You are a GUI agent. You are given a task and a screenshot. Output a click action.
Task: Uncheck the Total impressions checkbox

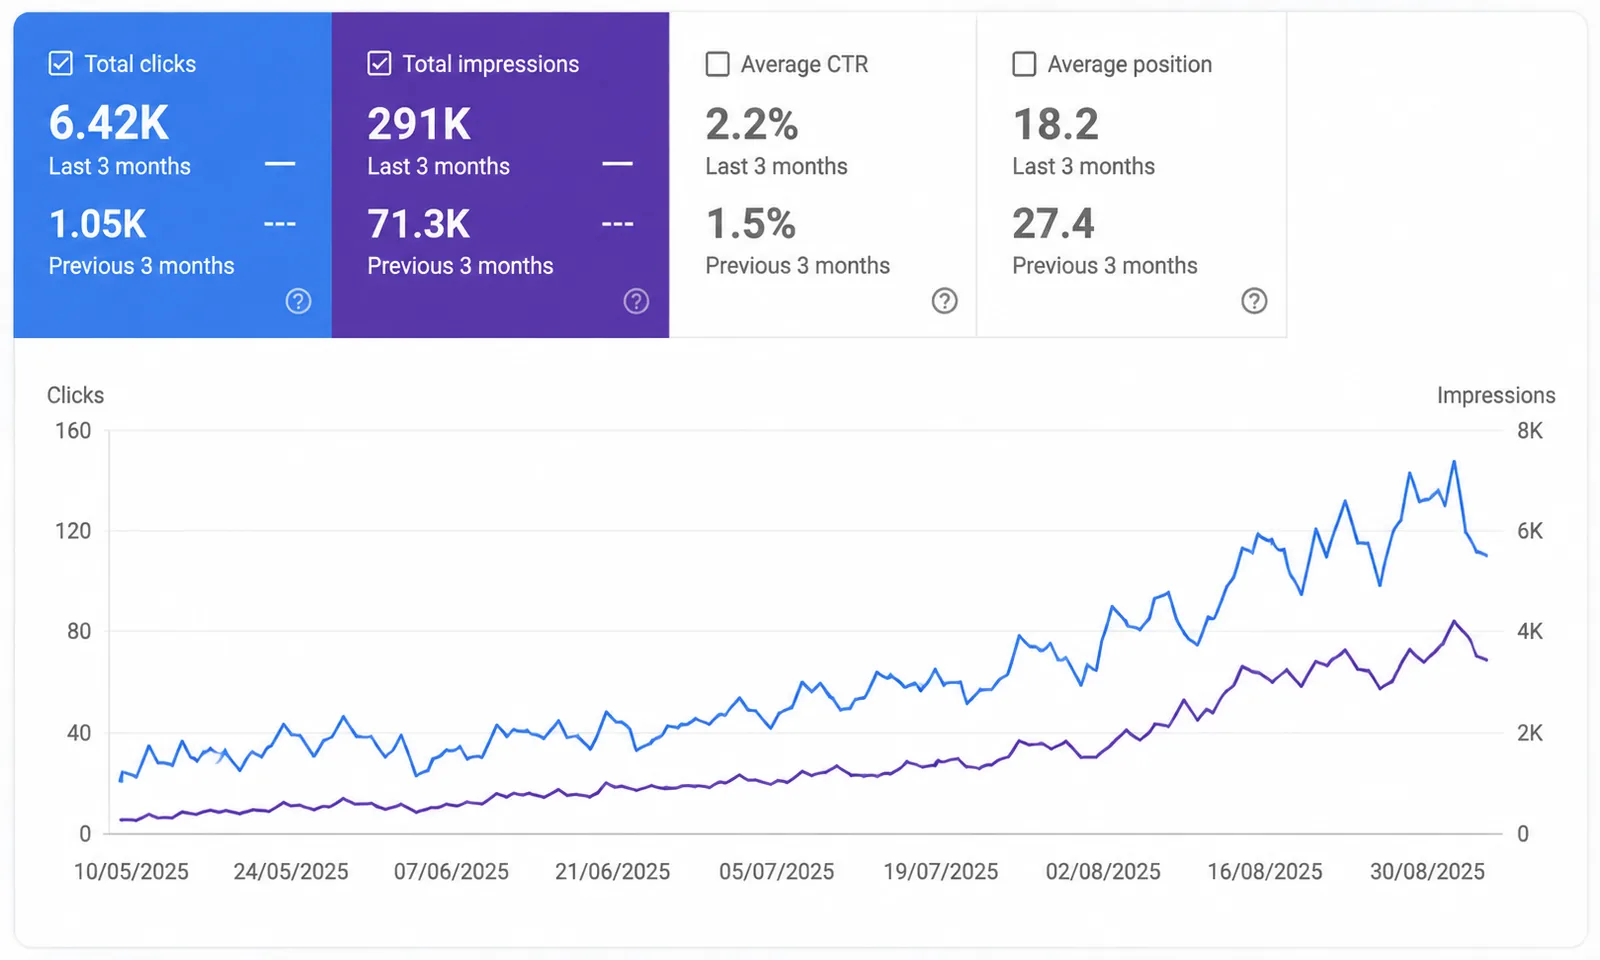point(379,64)
